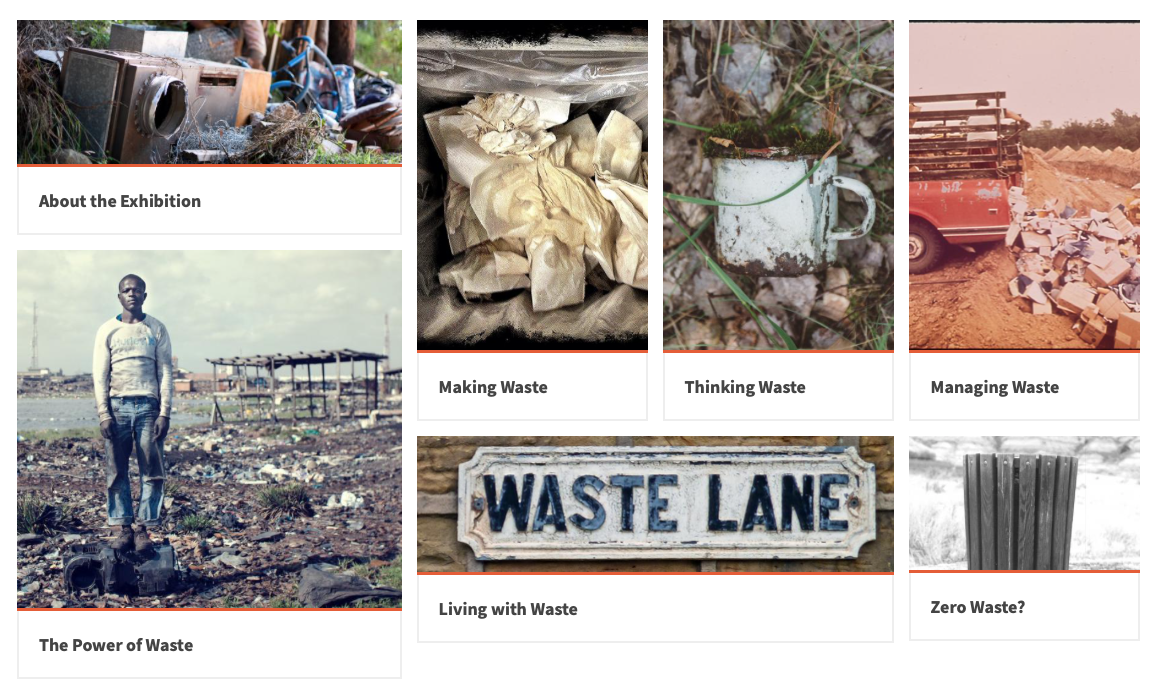Click the About the Exhibition caption box
Image resolution: width=1162 pixels, height=690 pixels.
(210, 200)
